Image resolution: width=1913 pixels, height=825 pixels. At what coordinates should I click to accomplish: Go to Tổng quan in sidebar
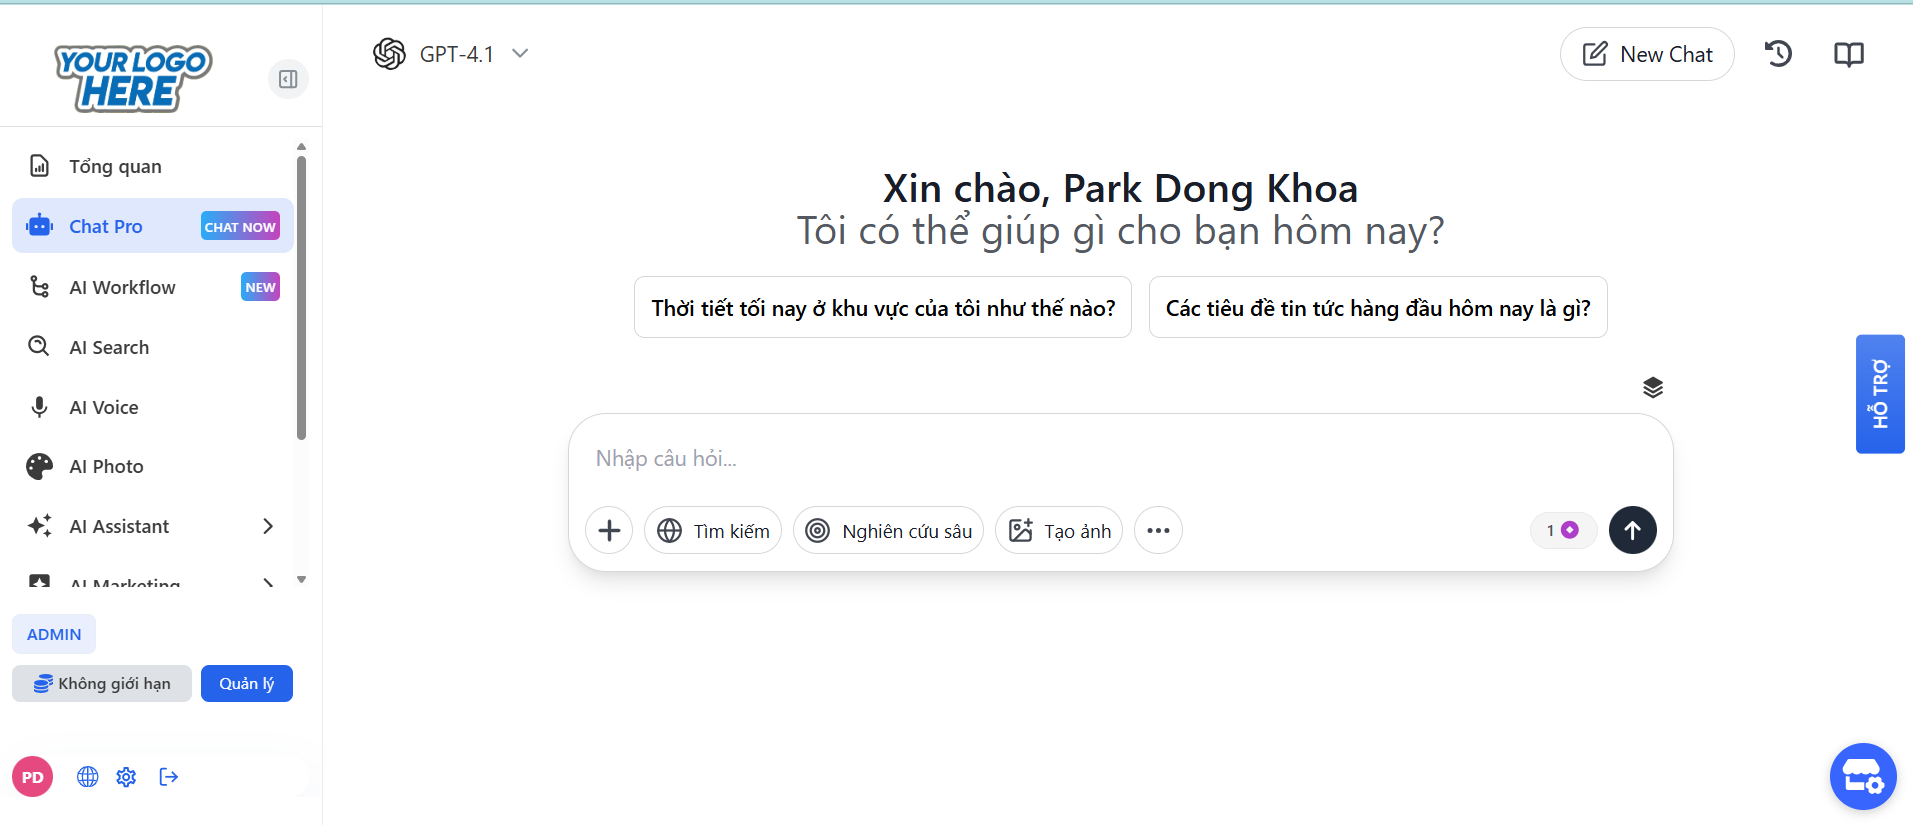(115, 166)
